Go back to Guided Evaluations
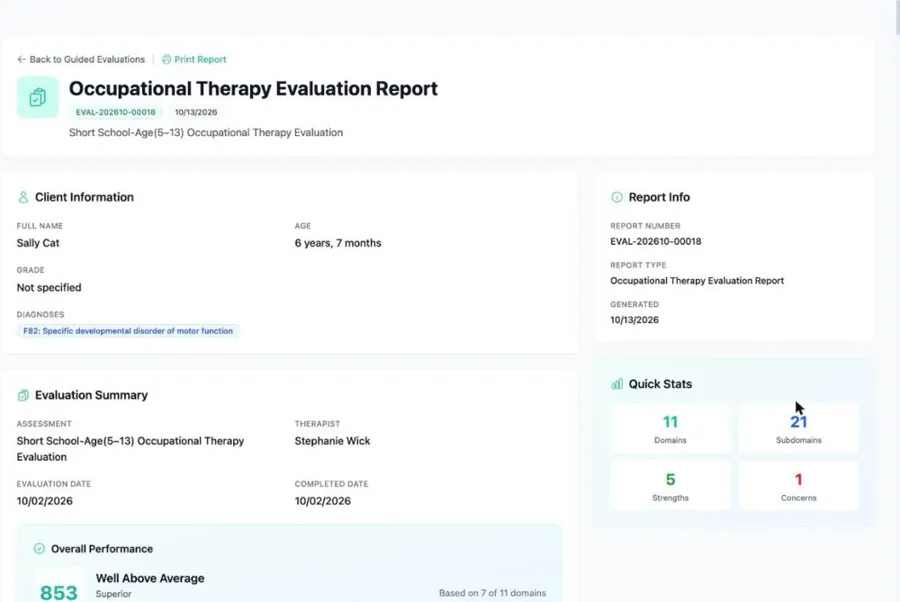Image resolution: width=900 pixels, height=602 pixels. [81, 59]
